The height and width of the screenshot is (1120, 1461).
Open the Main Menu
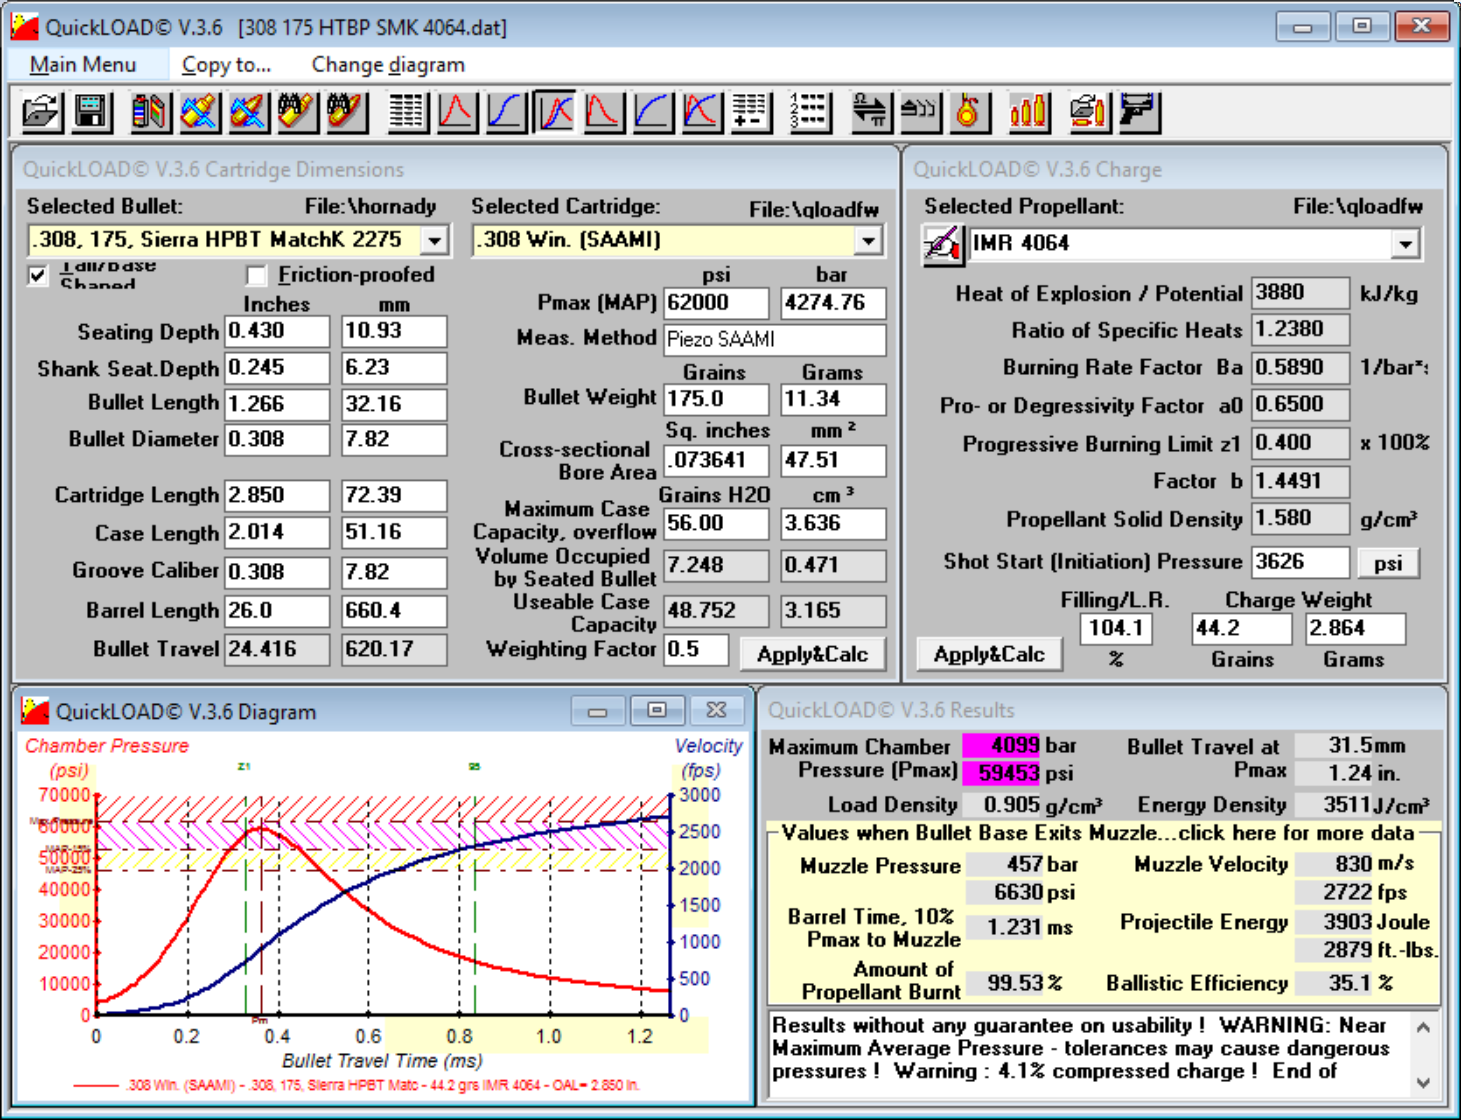(83, 65)
